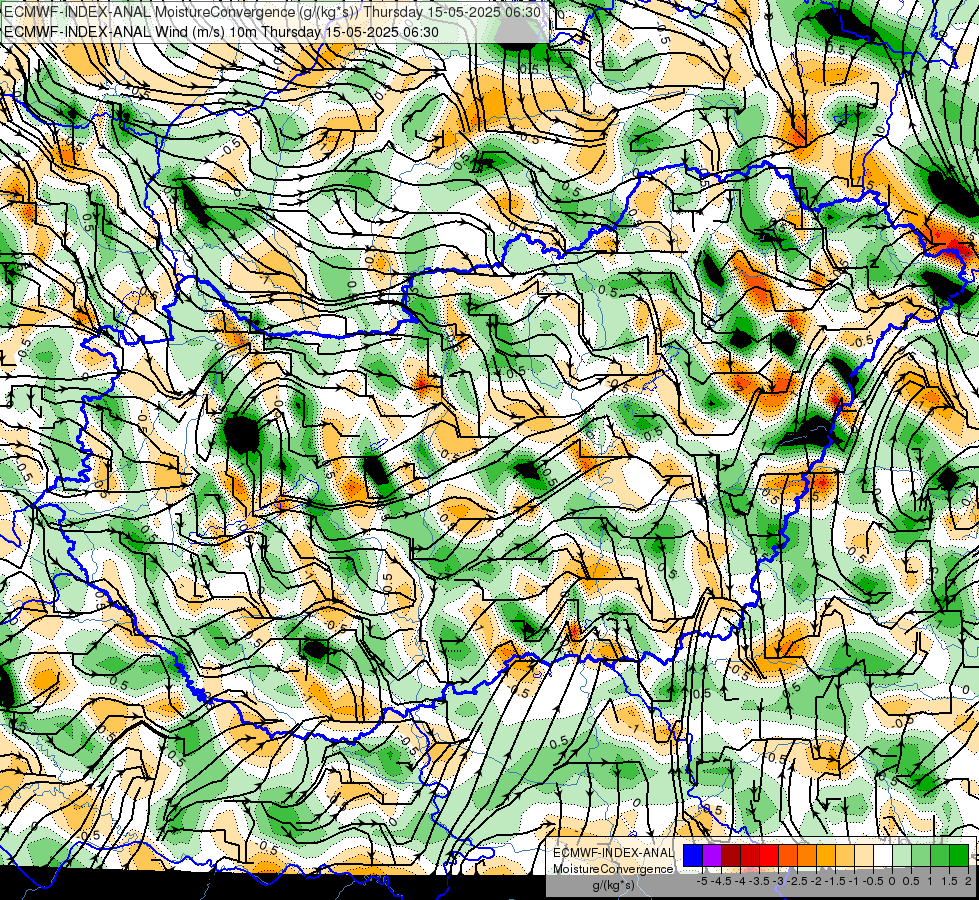The image size is (979, 900).
Task: Click the legend label 'MoistureConvergence'
Action: pyautogui.click(x=613, y=869)
